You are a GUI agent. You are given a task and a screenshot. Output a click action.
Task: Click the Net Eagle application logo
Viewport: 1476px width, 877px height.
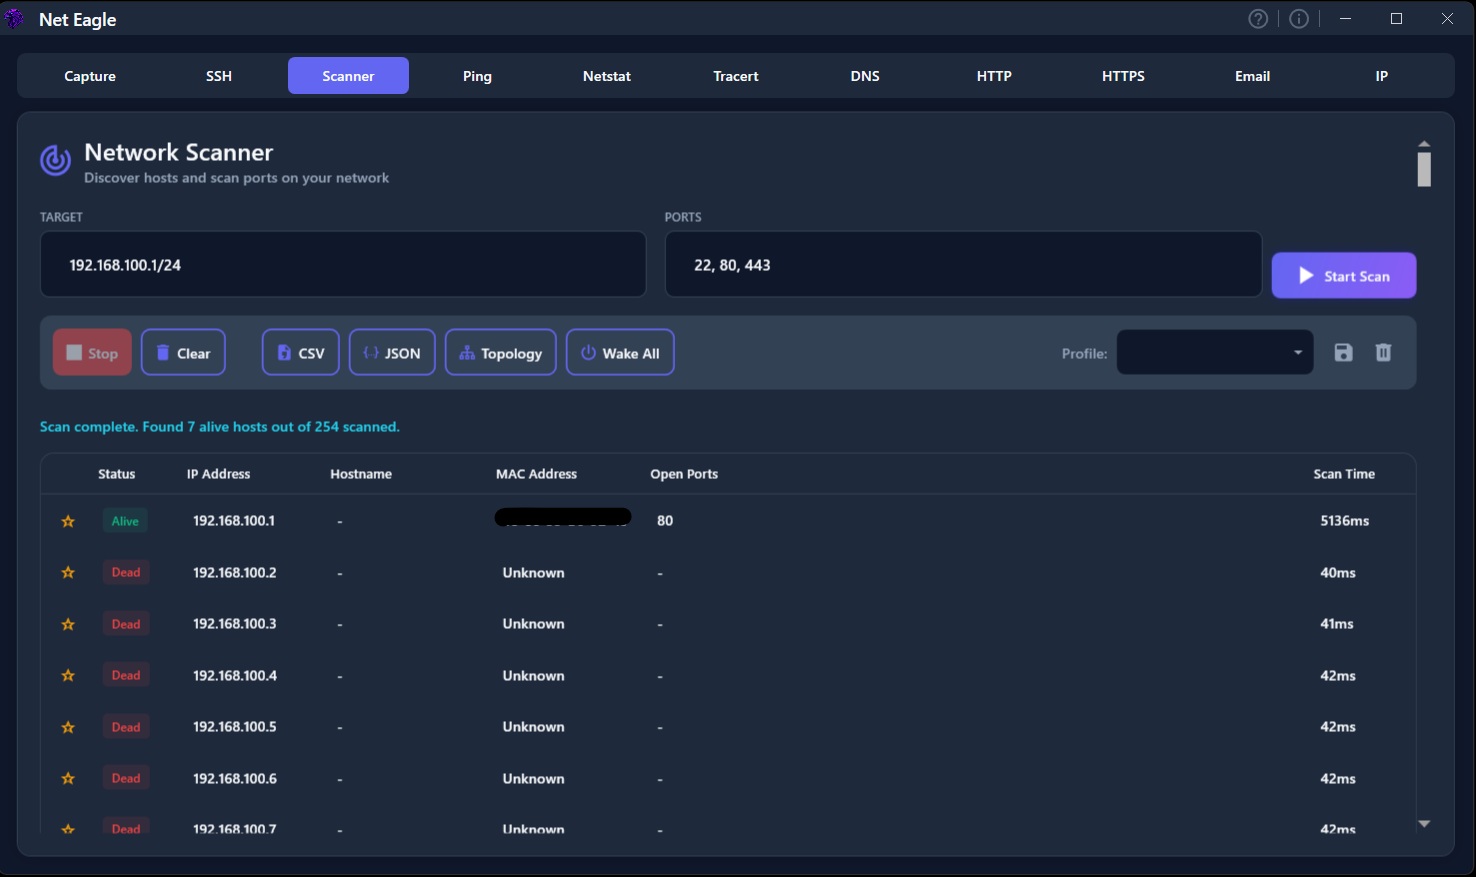coord(14,18)
